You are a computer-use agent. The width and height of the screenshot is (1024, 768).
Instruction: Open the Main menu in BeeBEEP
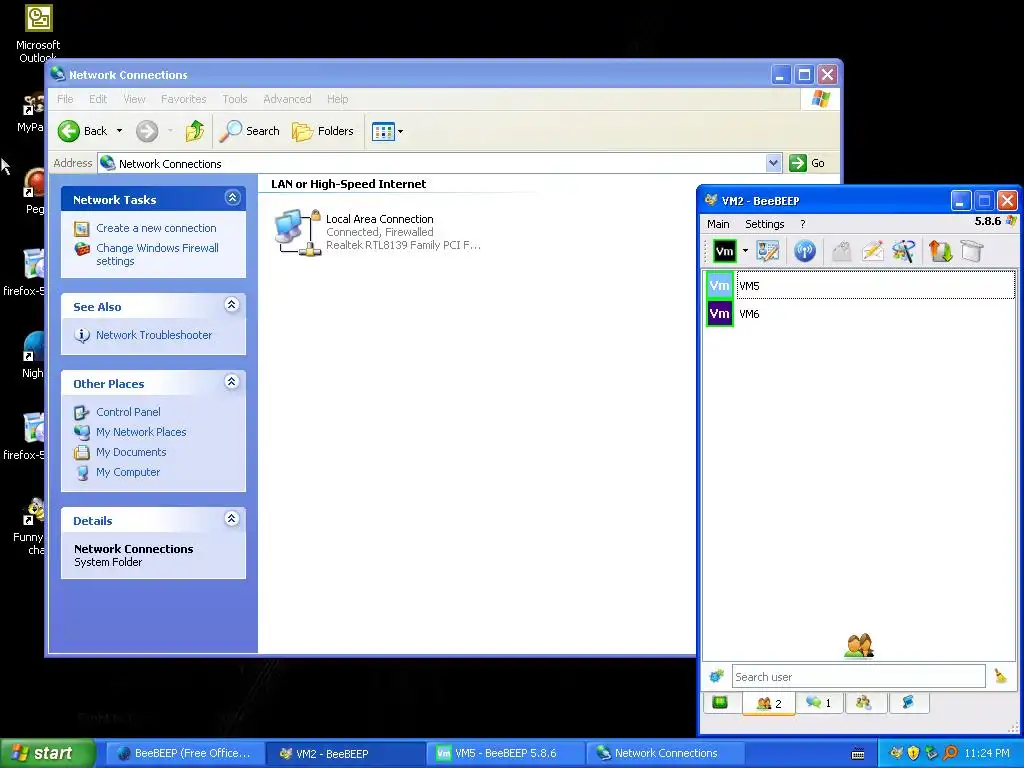(718, 224)
